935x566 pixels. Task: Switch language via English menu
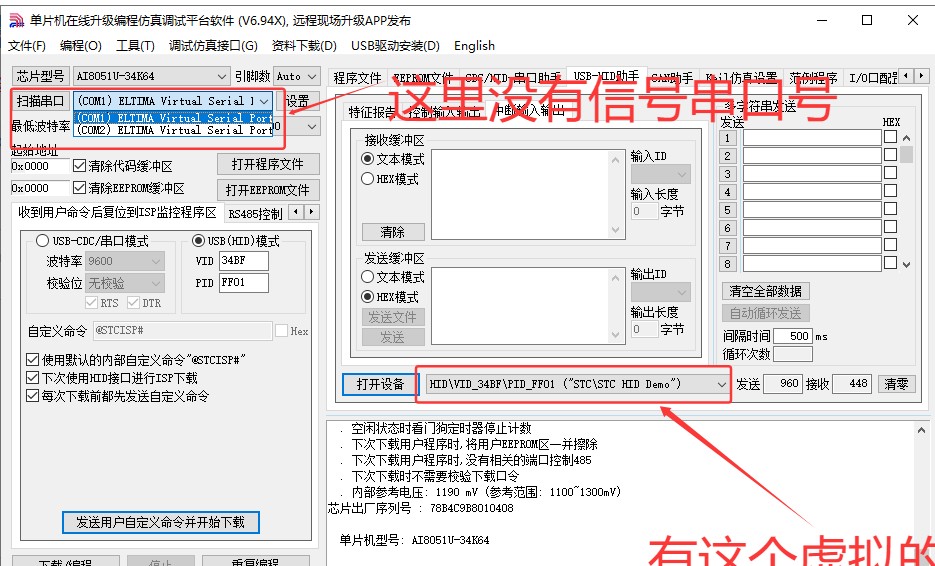click(474, 46)
